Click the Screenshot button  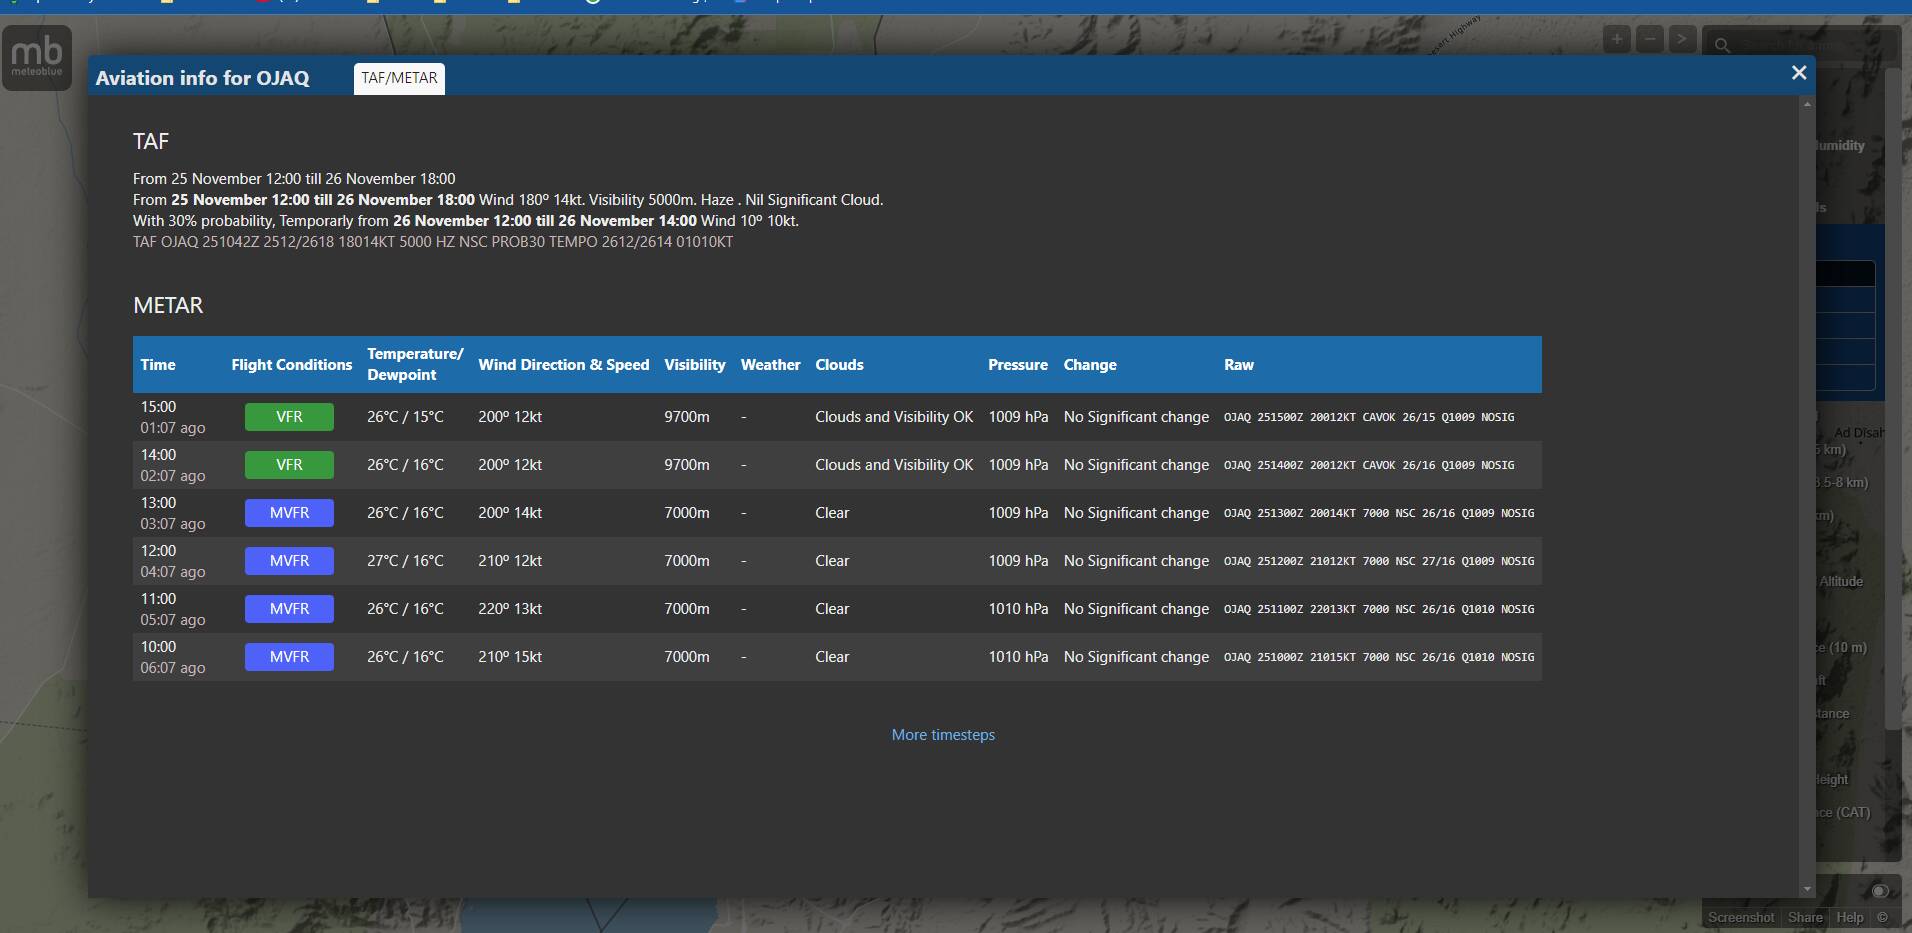coord(1742,916)
